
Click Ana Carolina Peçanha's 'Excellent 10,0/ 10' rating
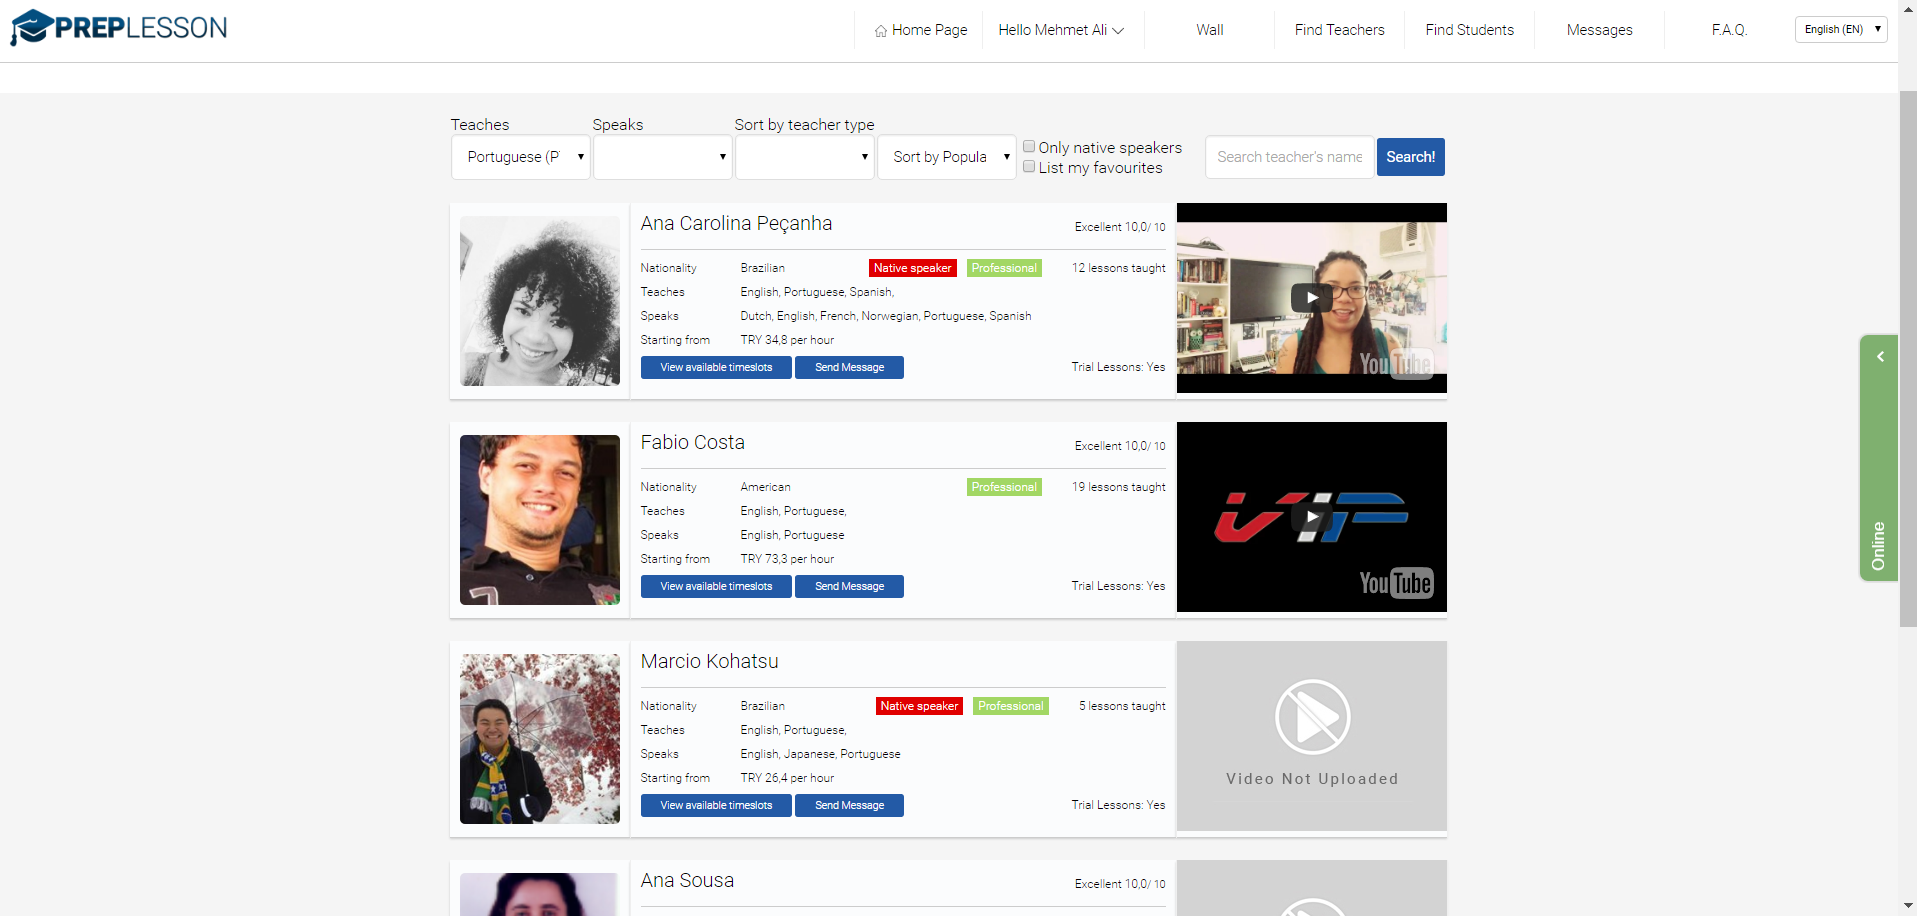[1120, 227]
